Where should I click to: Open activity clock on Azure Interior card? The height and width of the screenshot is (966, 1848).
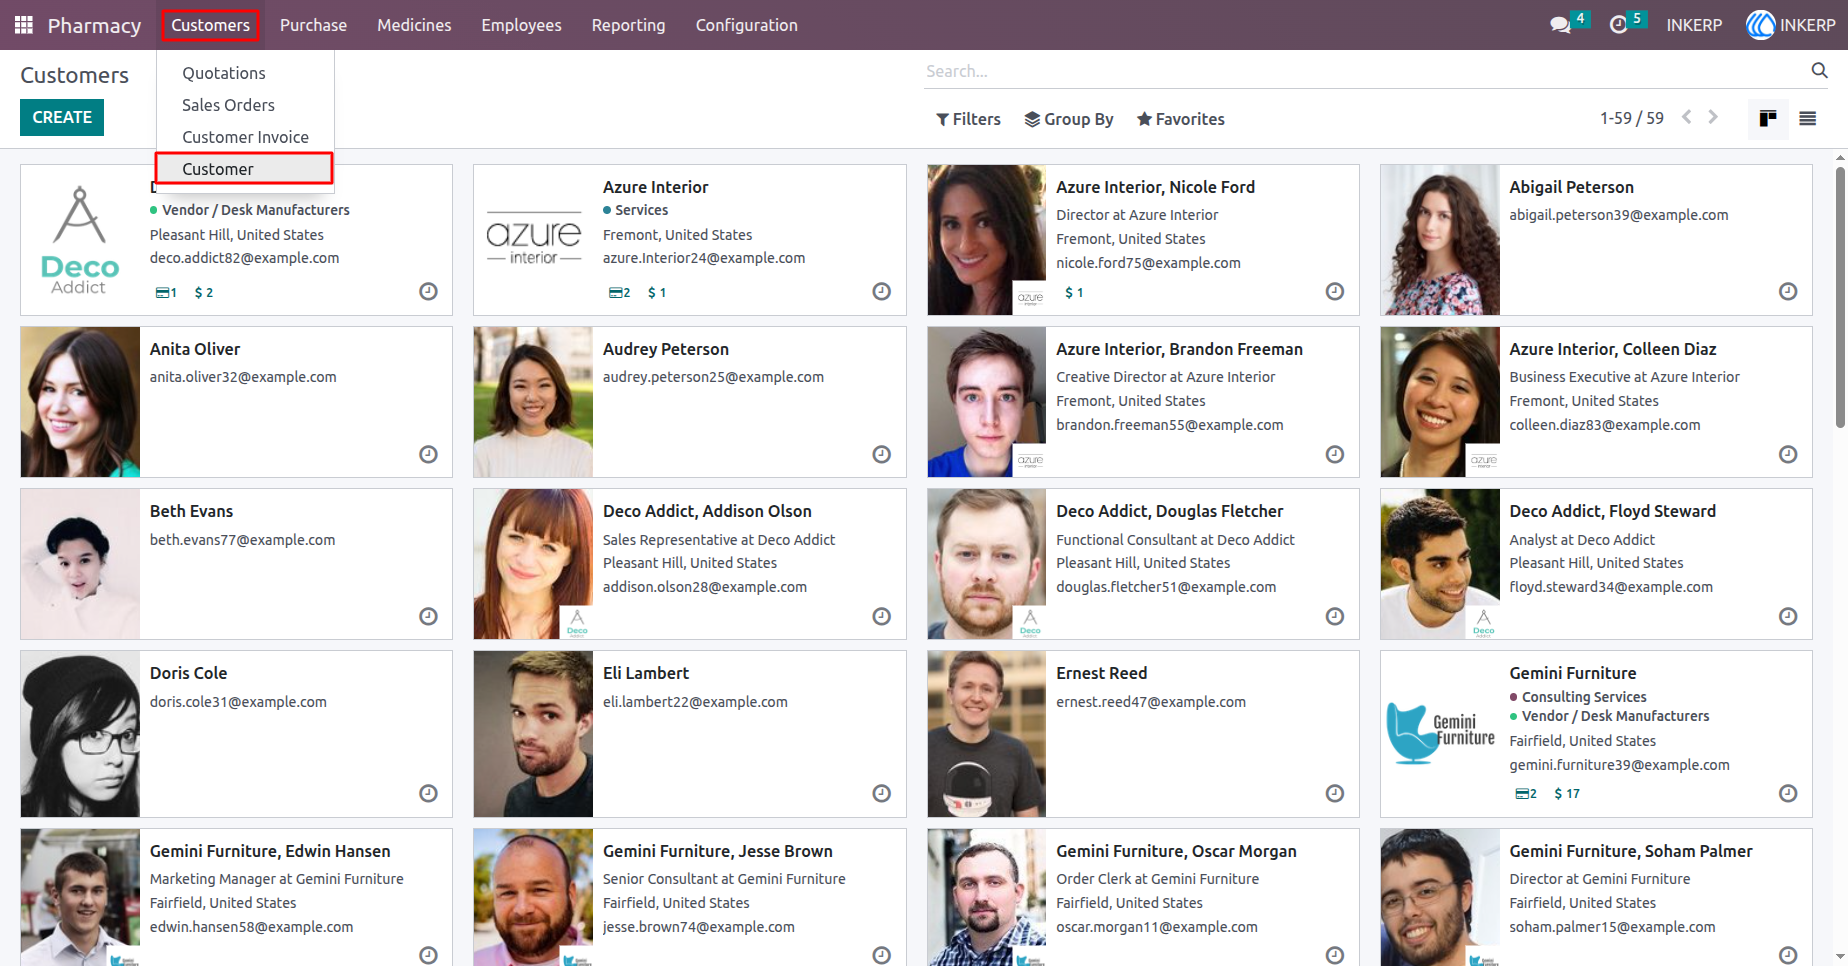[881, 292]
